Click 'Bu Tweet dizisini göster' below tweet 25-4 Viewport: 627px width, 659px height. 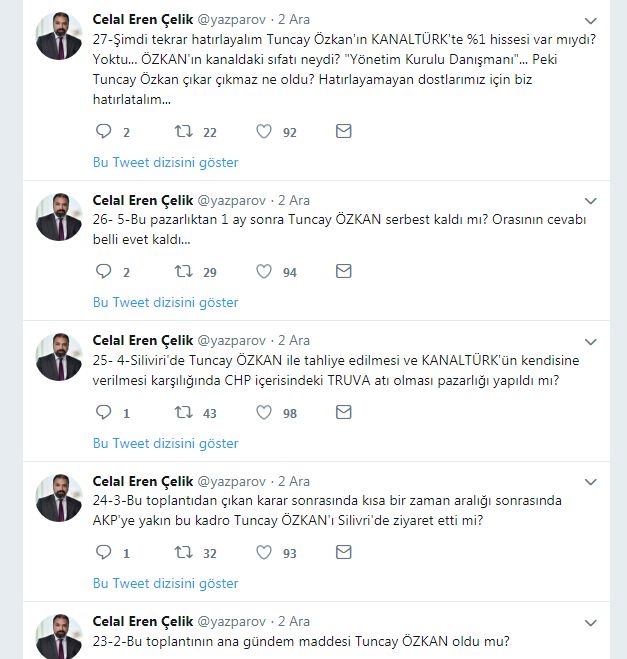166,443
